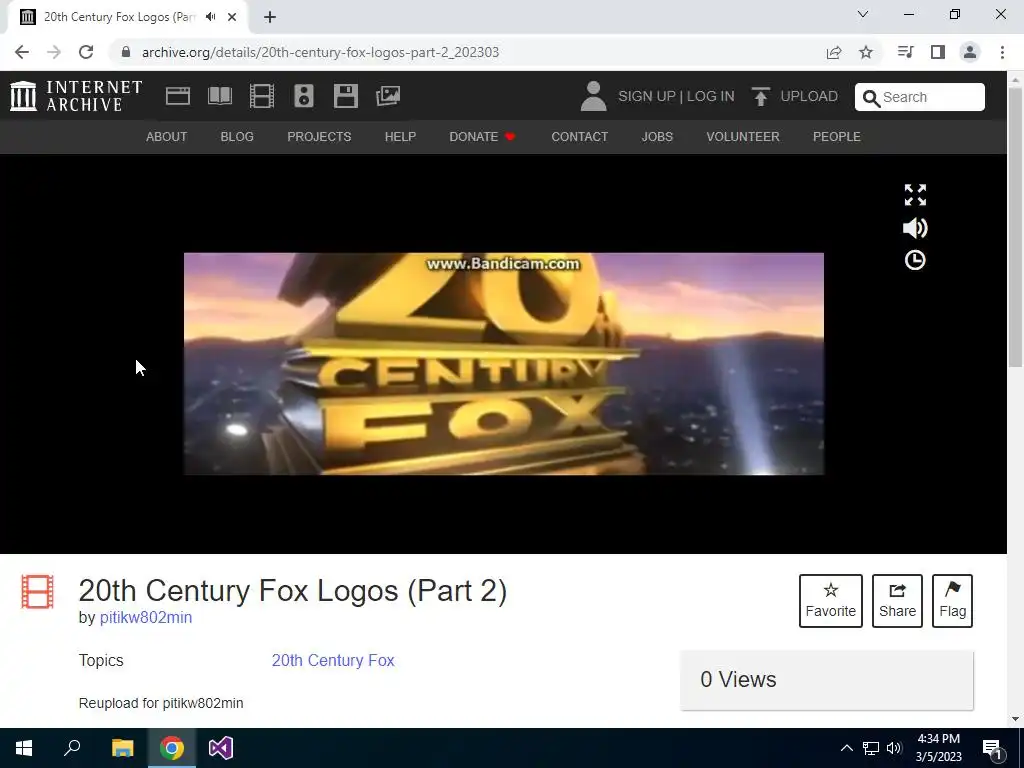Mute the video player volume
Image resolution: width=1024 pixels, height=768 pixels.
tap(915, 228)
